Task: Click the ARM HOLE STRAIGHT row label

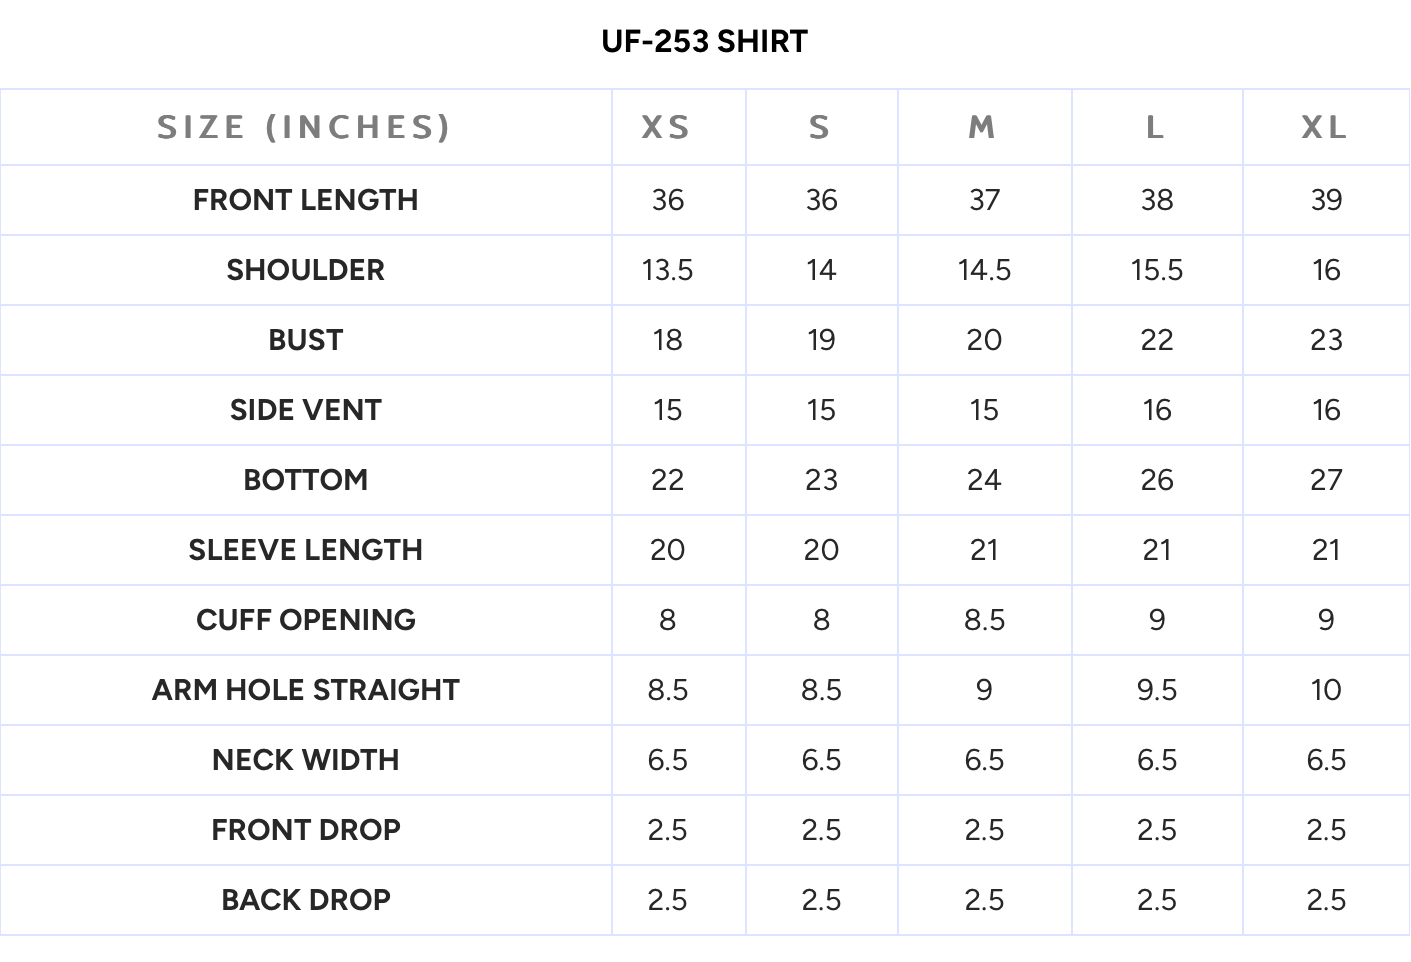Action: [x=305, y=690]
